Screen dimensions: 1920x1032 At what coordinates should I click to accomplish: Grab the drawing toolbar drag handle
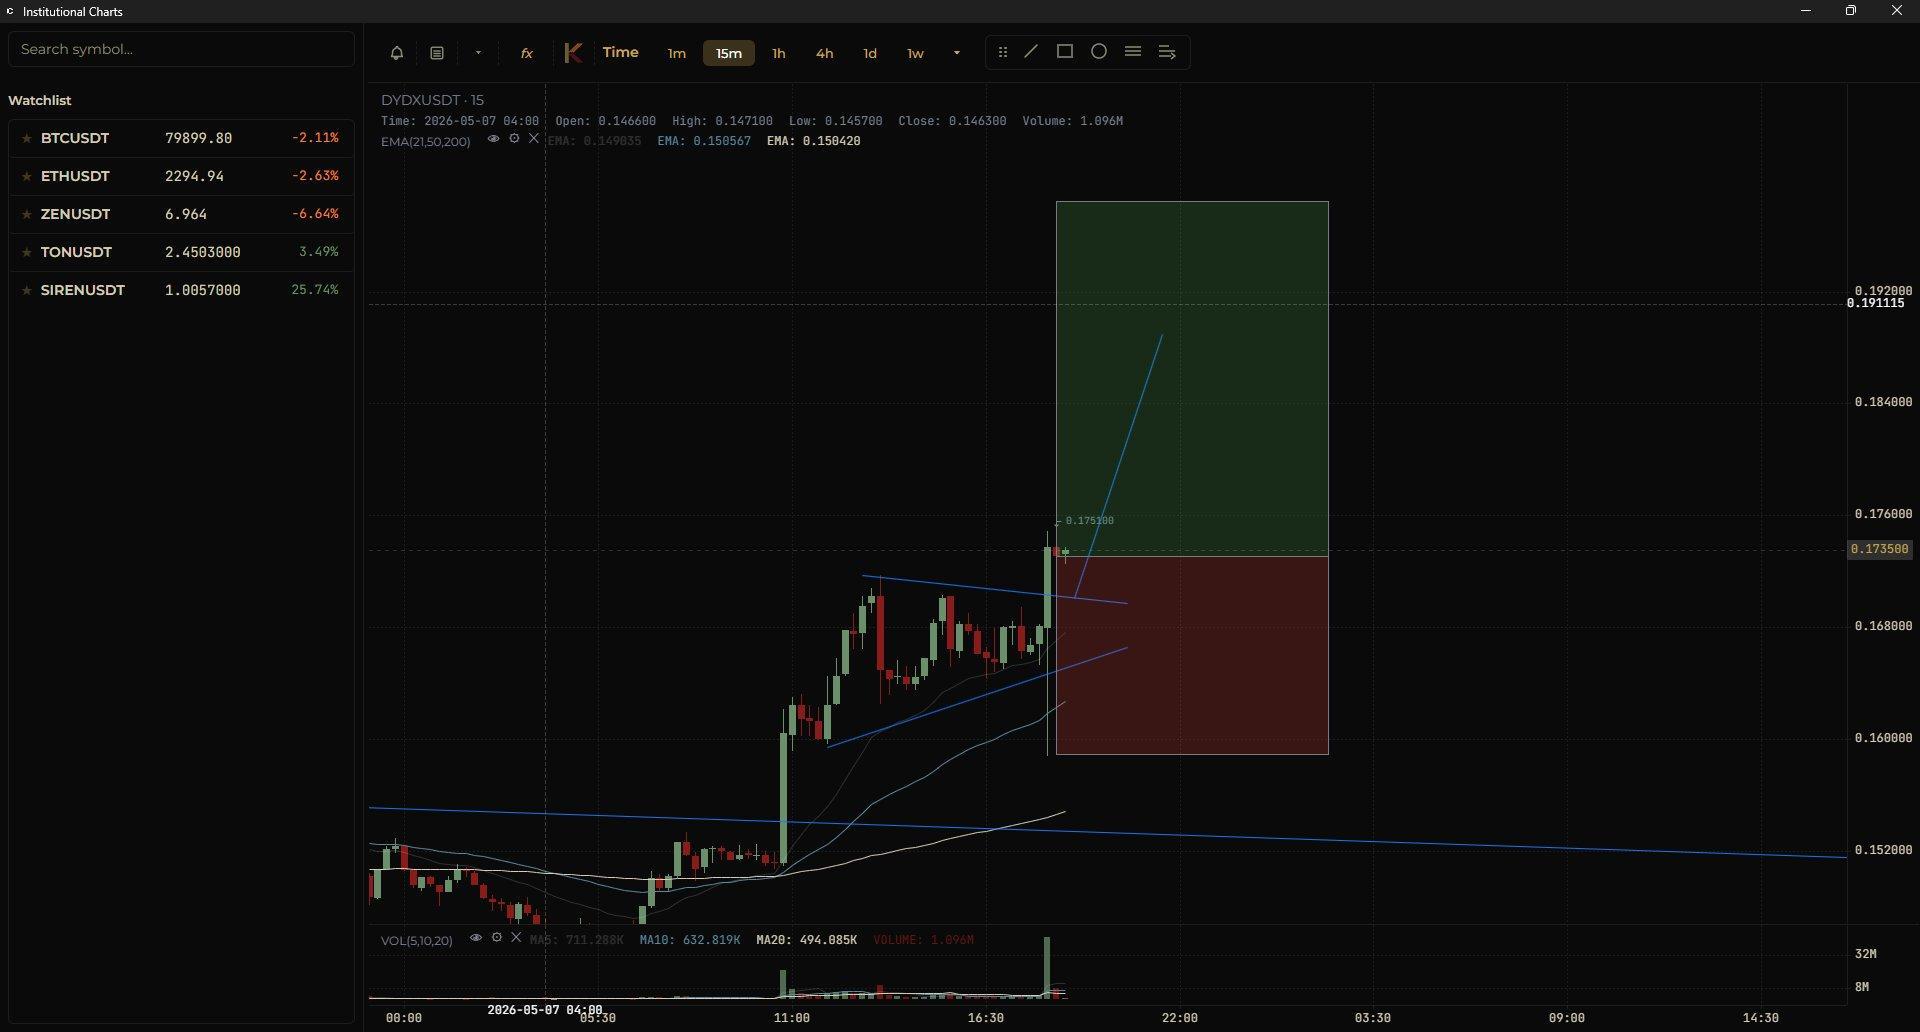(1003, 52)
